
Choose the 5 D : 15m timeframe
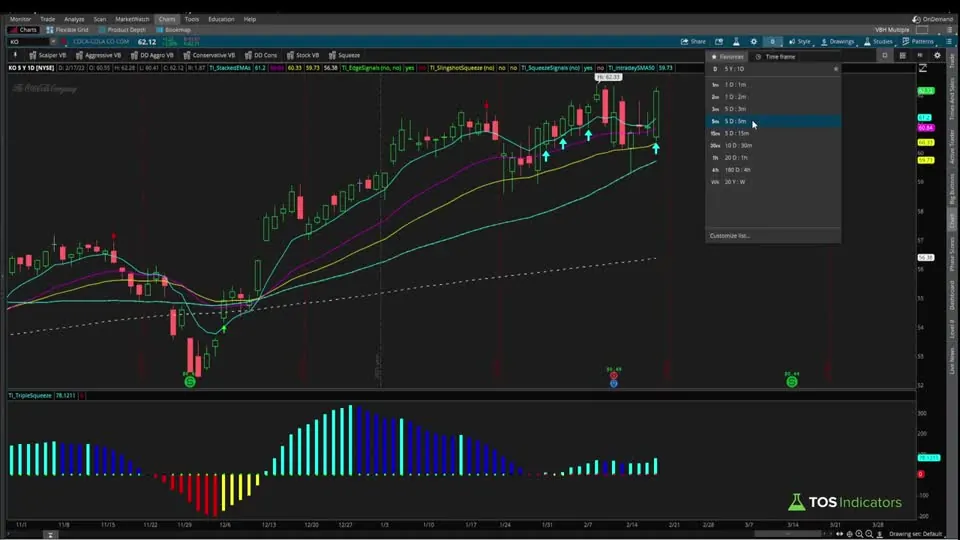click(773, 133)
